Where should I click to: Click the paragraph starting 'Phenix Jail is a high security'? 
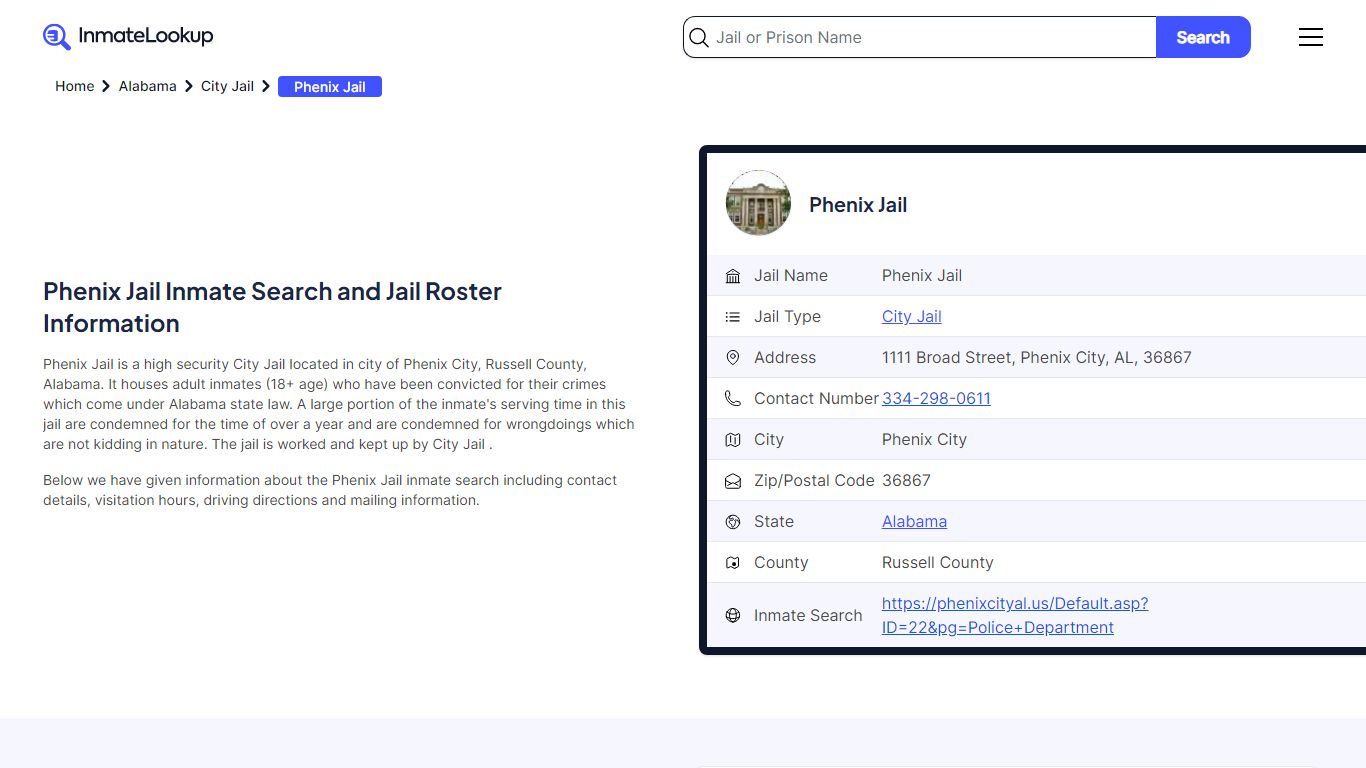click(339, 404)
